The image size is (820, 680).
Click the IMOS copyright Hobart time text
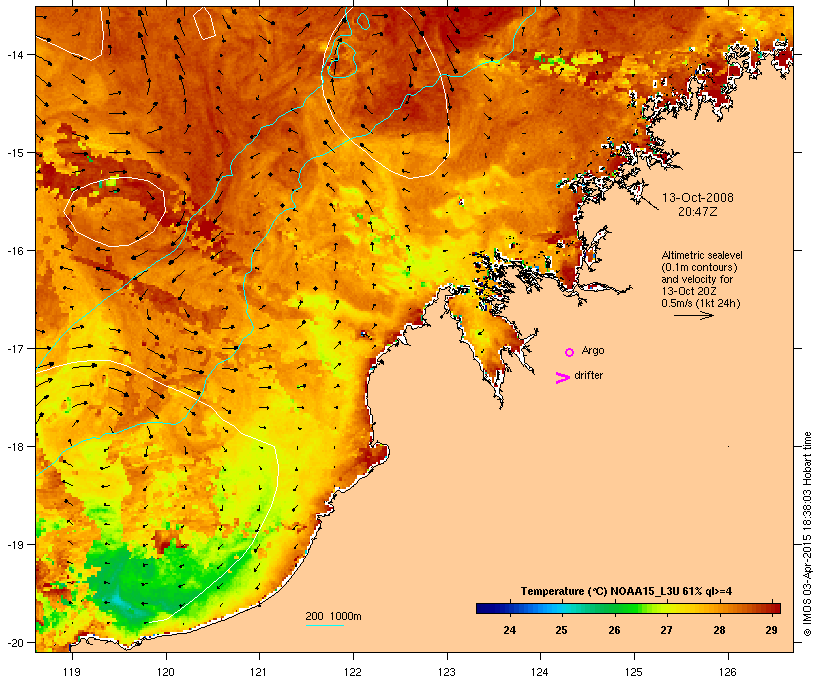point(807,534)
